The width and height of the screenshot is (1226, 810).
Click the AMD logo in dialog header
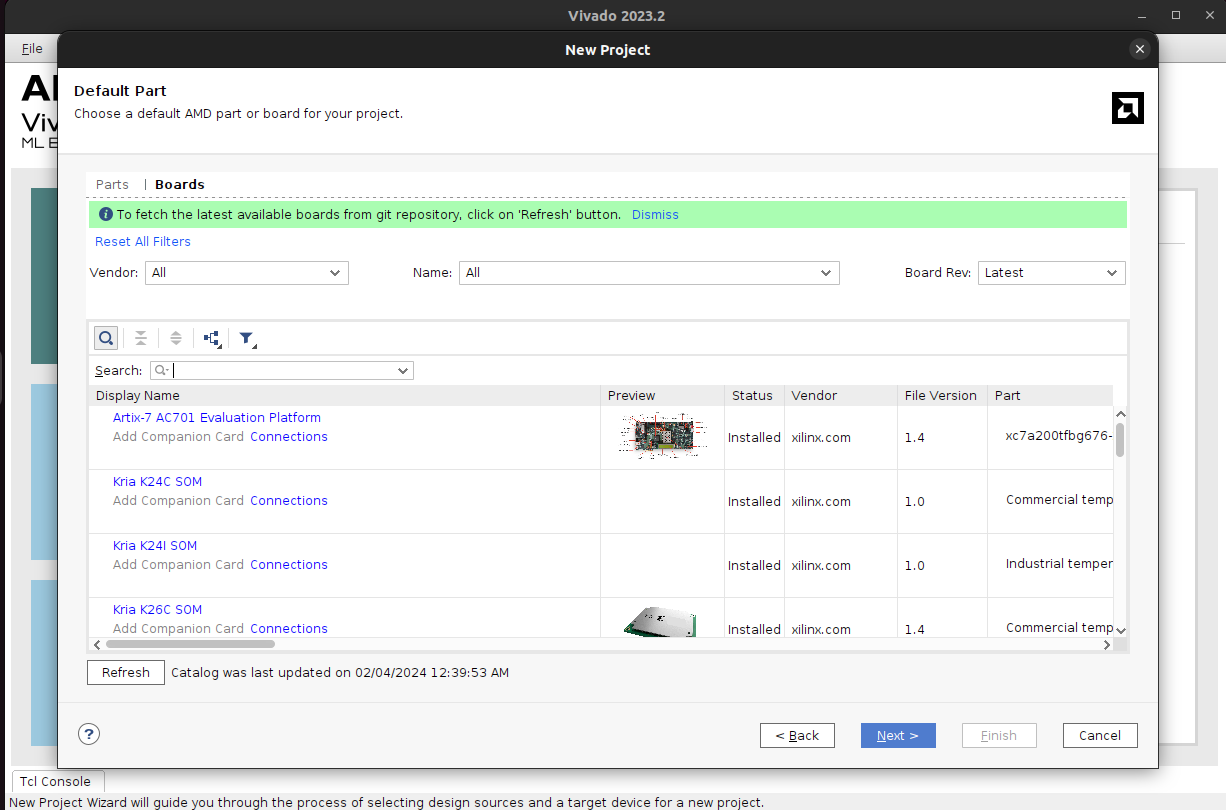coord(1127,108)
